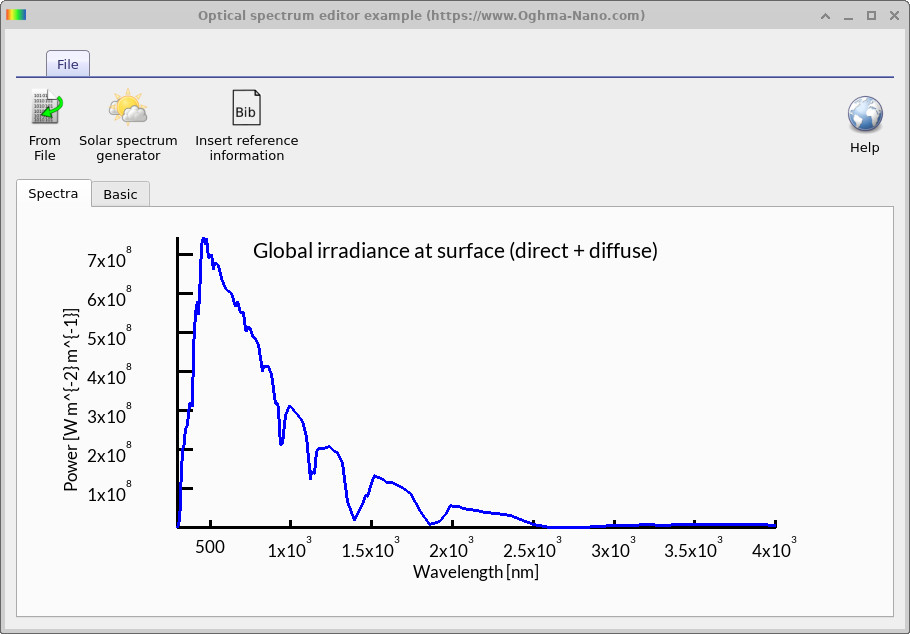Screen dimensions: 910x634
Task: Select the sun-and-clouds generator icon
Action: click(x=128, y=105)
